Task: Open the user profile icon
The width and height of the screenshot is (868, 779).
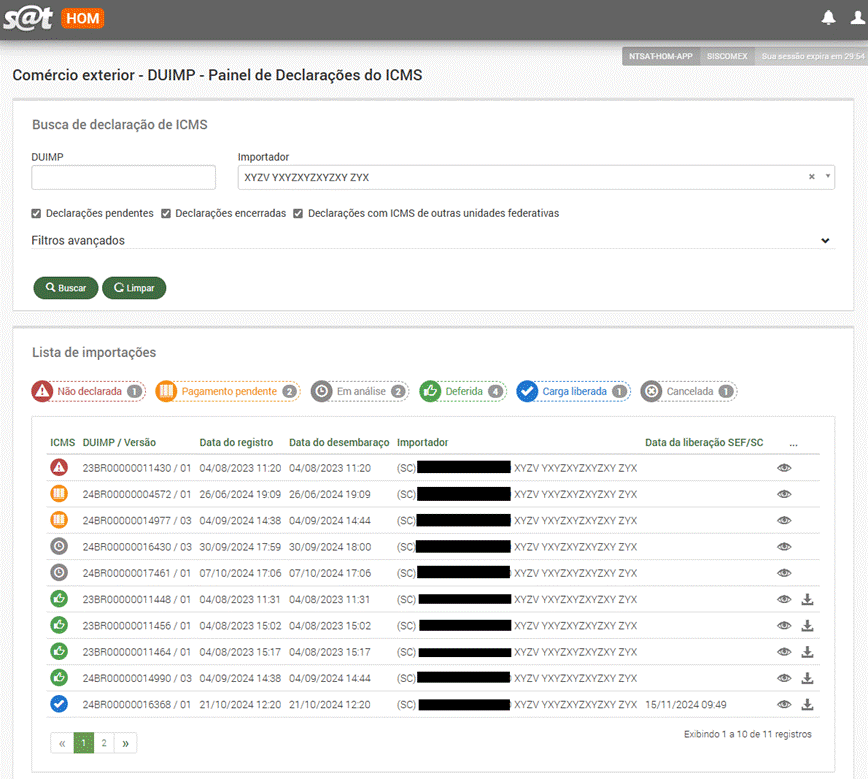Action: pyautogui.click(x=858, y=18)
